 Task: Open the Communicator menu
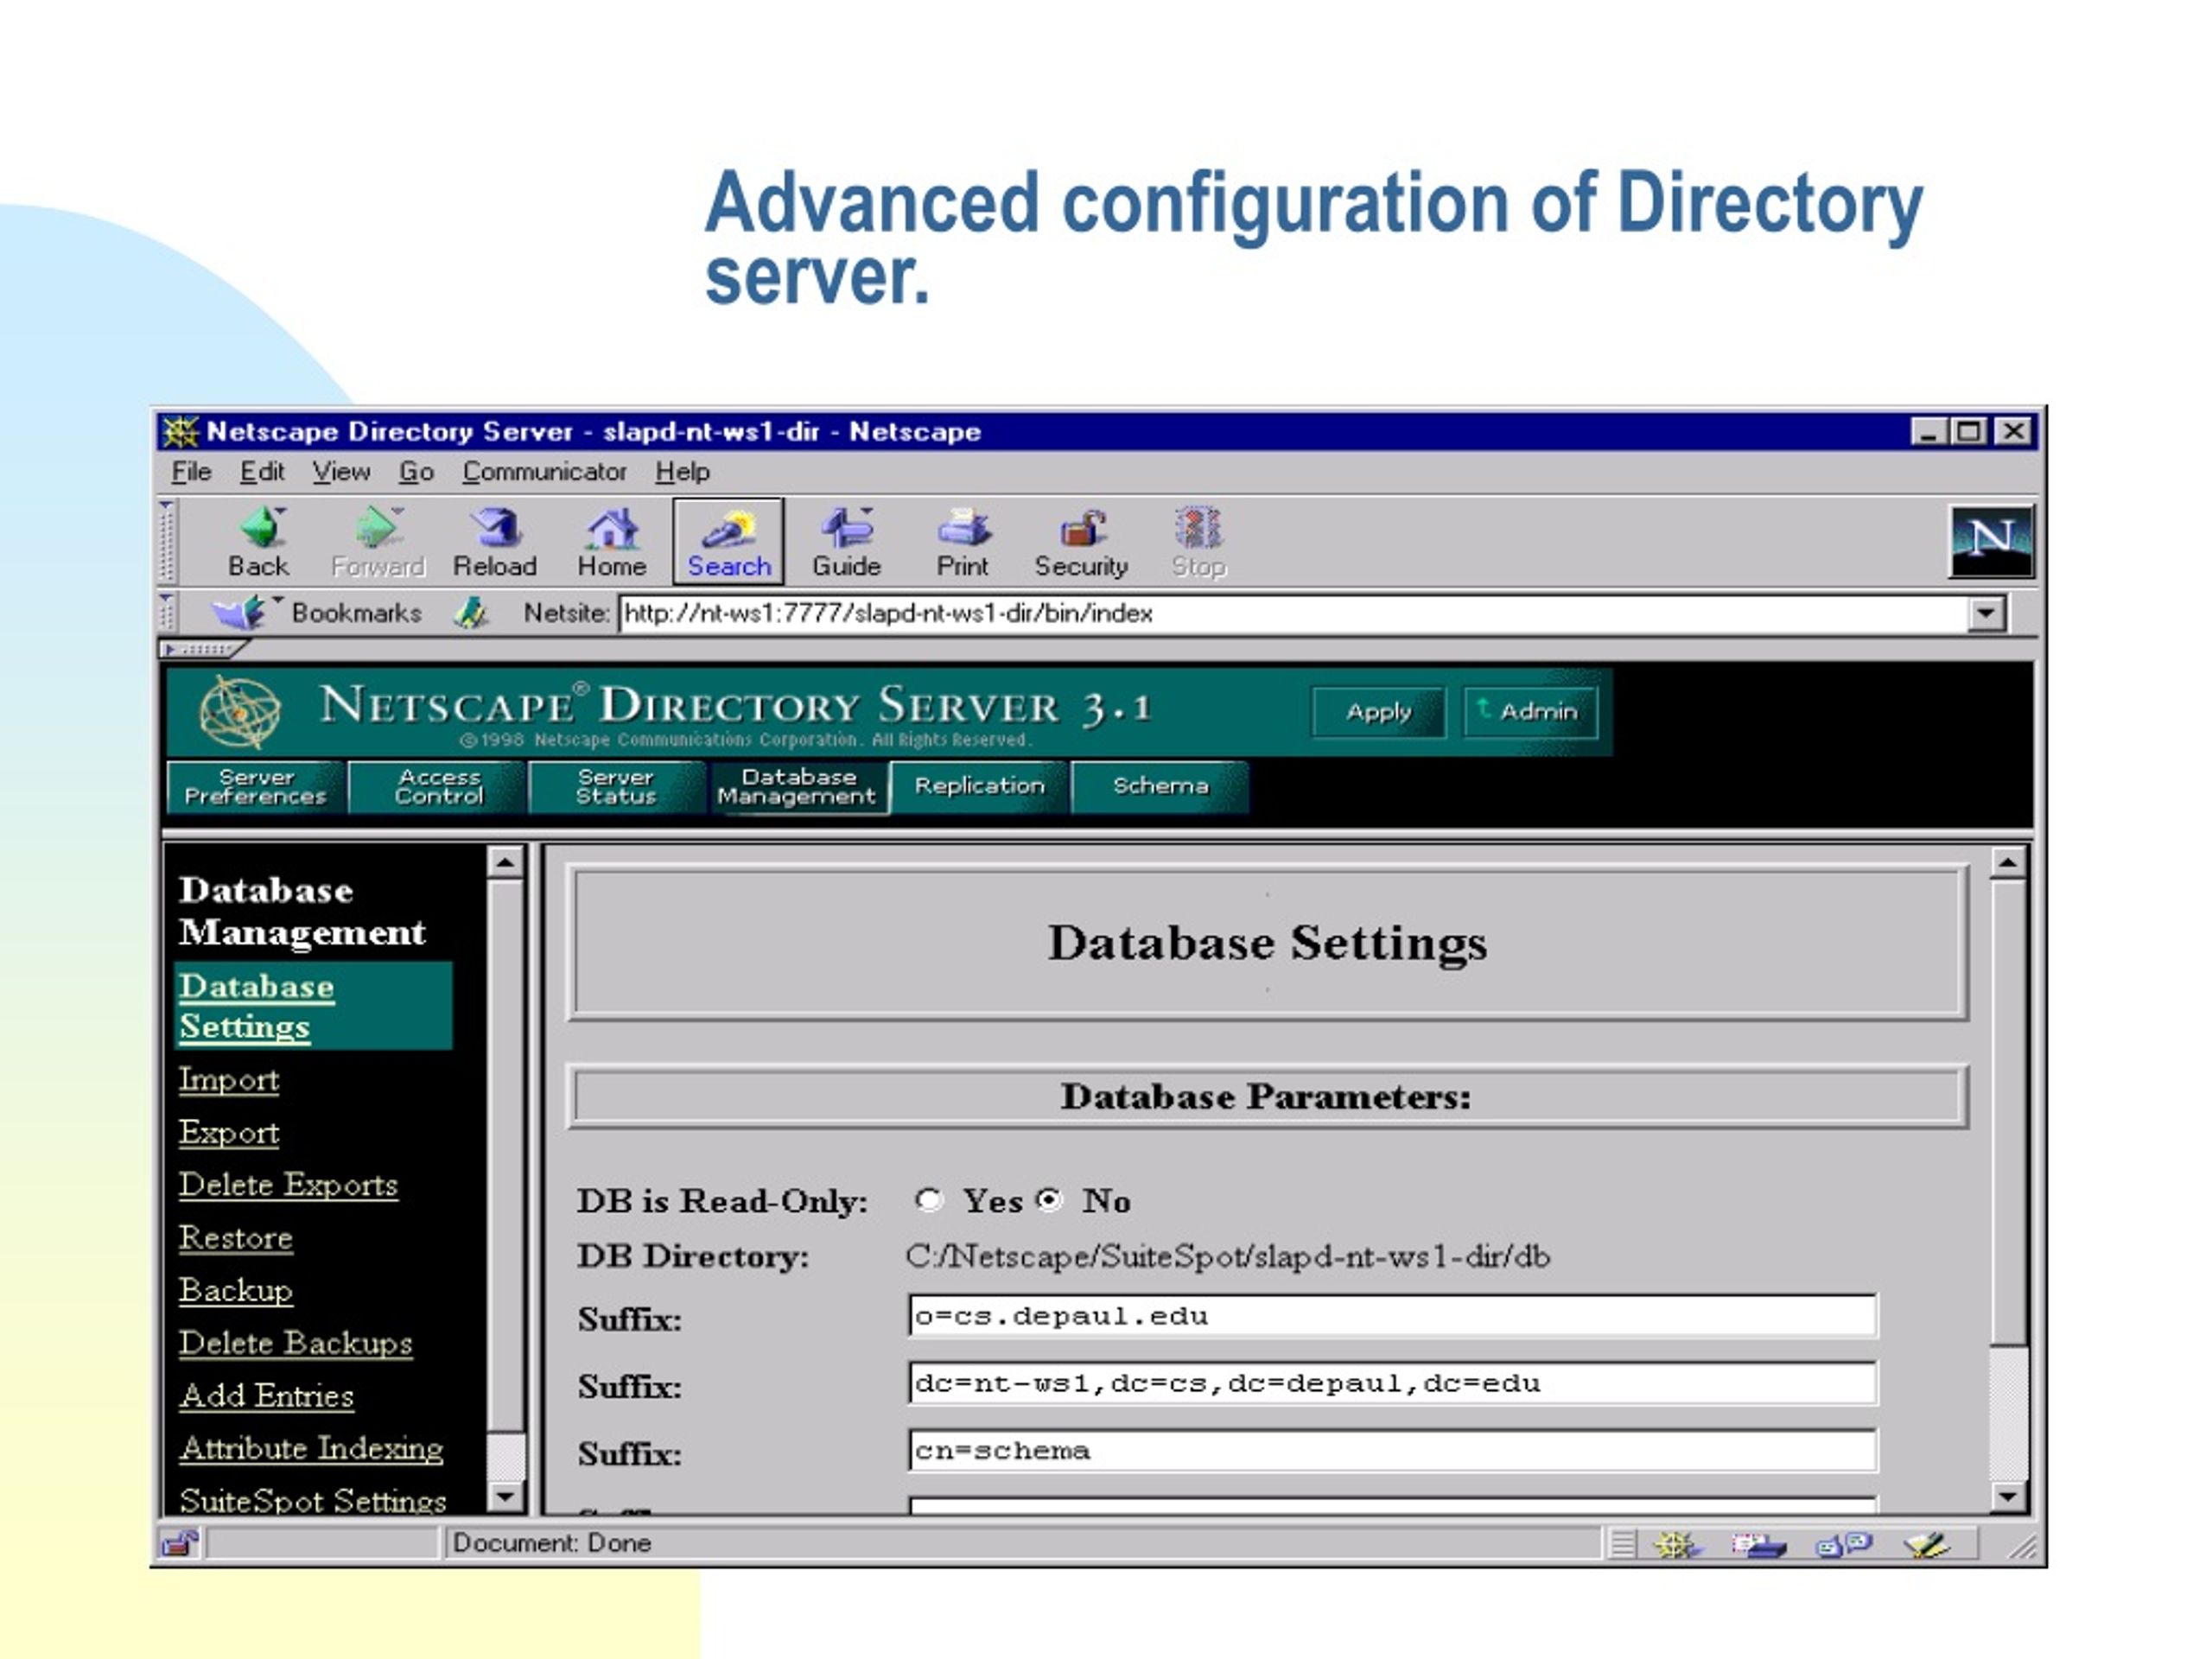click(x=544, y=472)
